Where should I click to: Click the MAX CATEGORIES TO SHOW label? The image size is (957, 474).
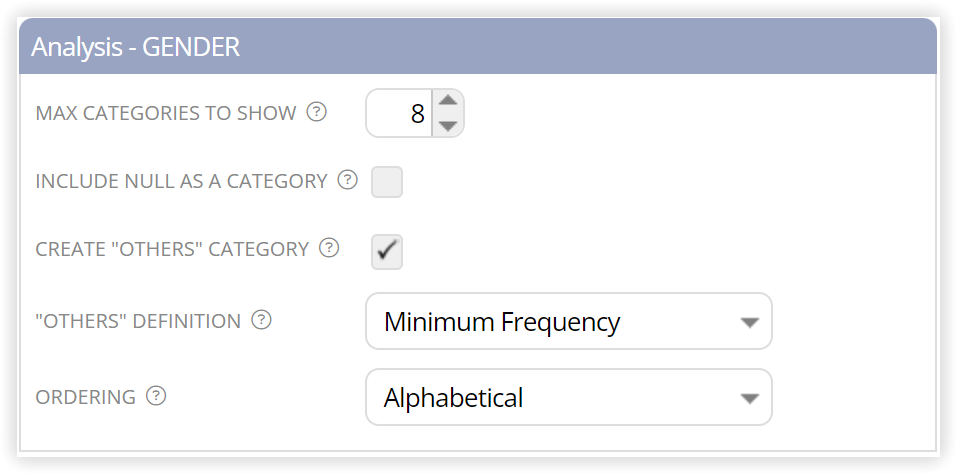[166, 113]
